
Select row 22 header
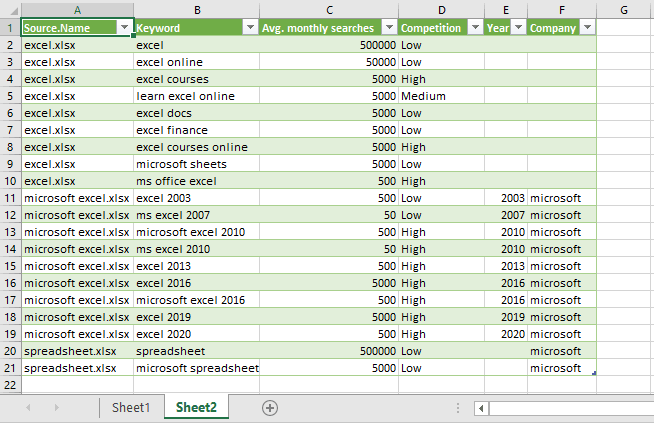coord(10,385)
